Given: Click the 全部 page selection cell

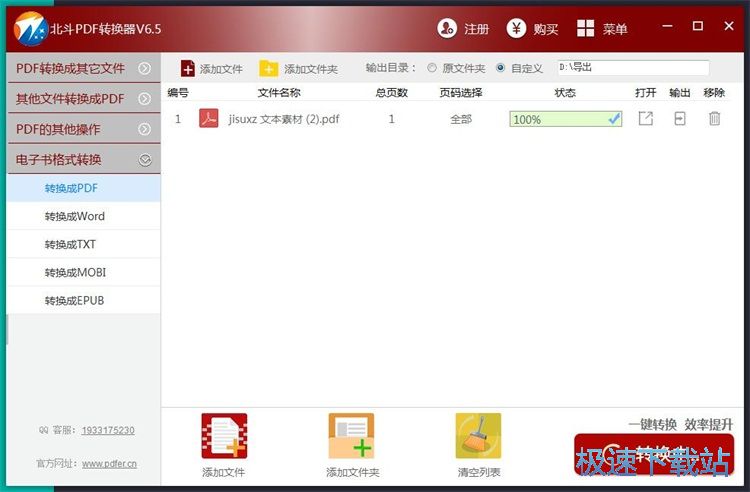Looking at the screenshot, I should click(461, 119).
